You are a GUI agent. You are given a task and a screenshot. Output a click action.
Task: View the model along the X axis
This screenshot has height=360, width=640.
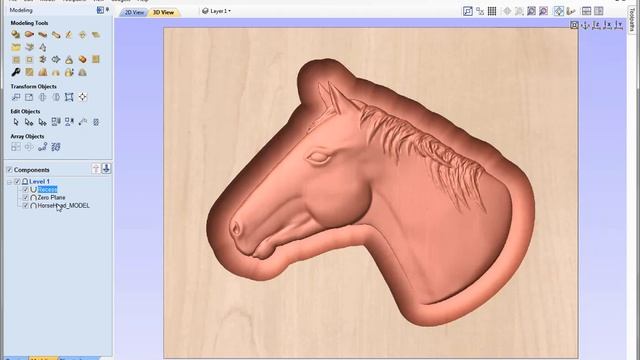(x=607, y=25)
